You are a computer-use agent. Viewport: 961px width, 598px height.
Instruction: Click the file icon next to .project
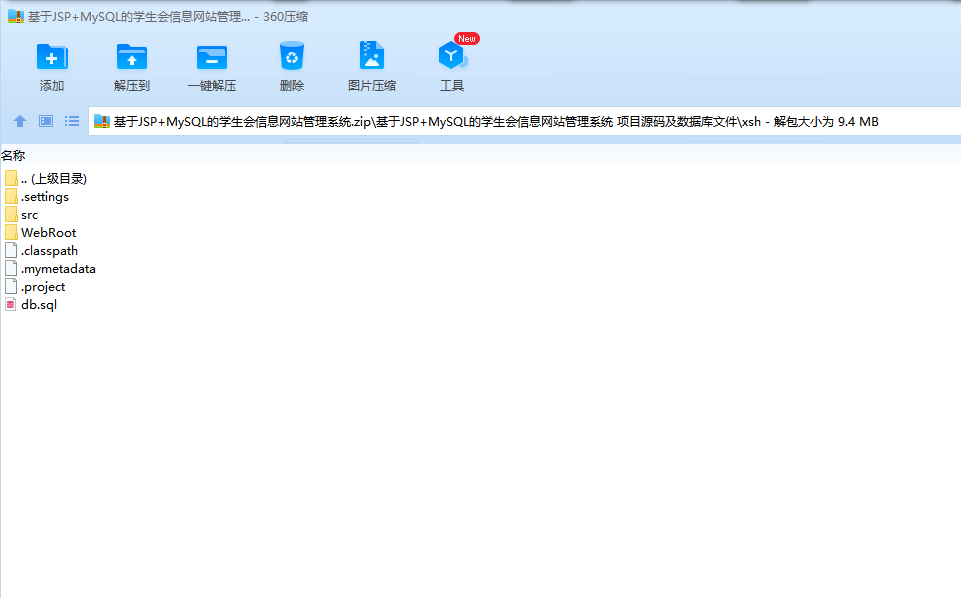pos(11,287)
